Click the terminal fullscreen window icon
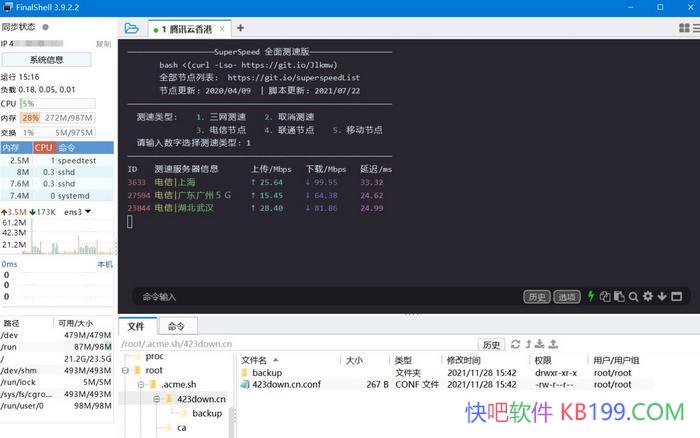 pyautogui.click(x=676, y=296)
